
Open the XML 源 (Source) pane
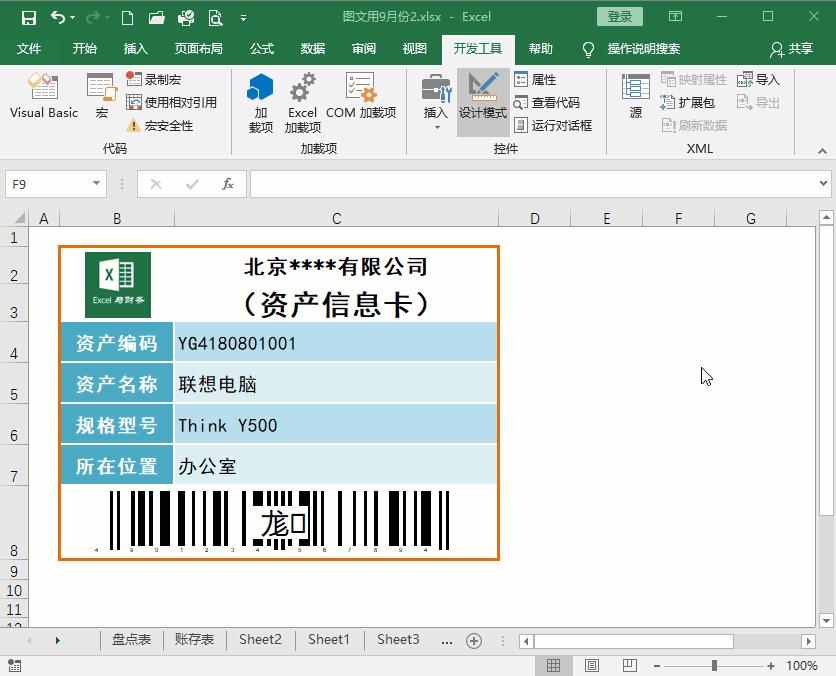click(634, 101)
